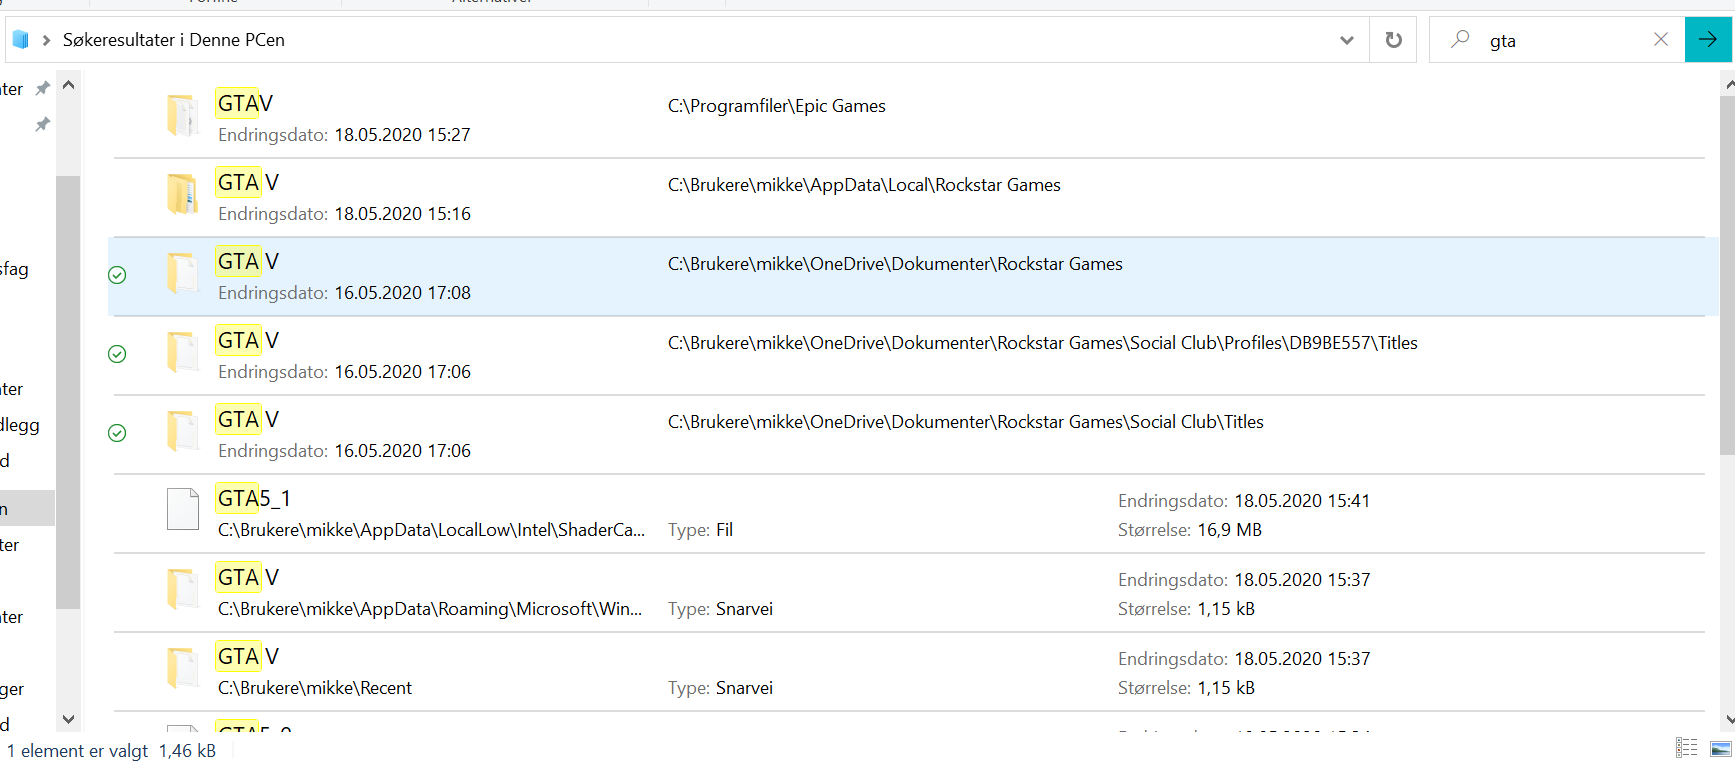Open the address bar history dropdown

(x=1347, y=40)
